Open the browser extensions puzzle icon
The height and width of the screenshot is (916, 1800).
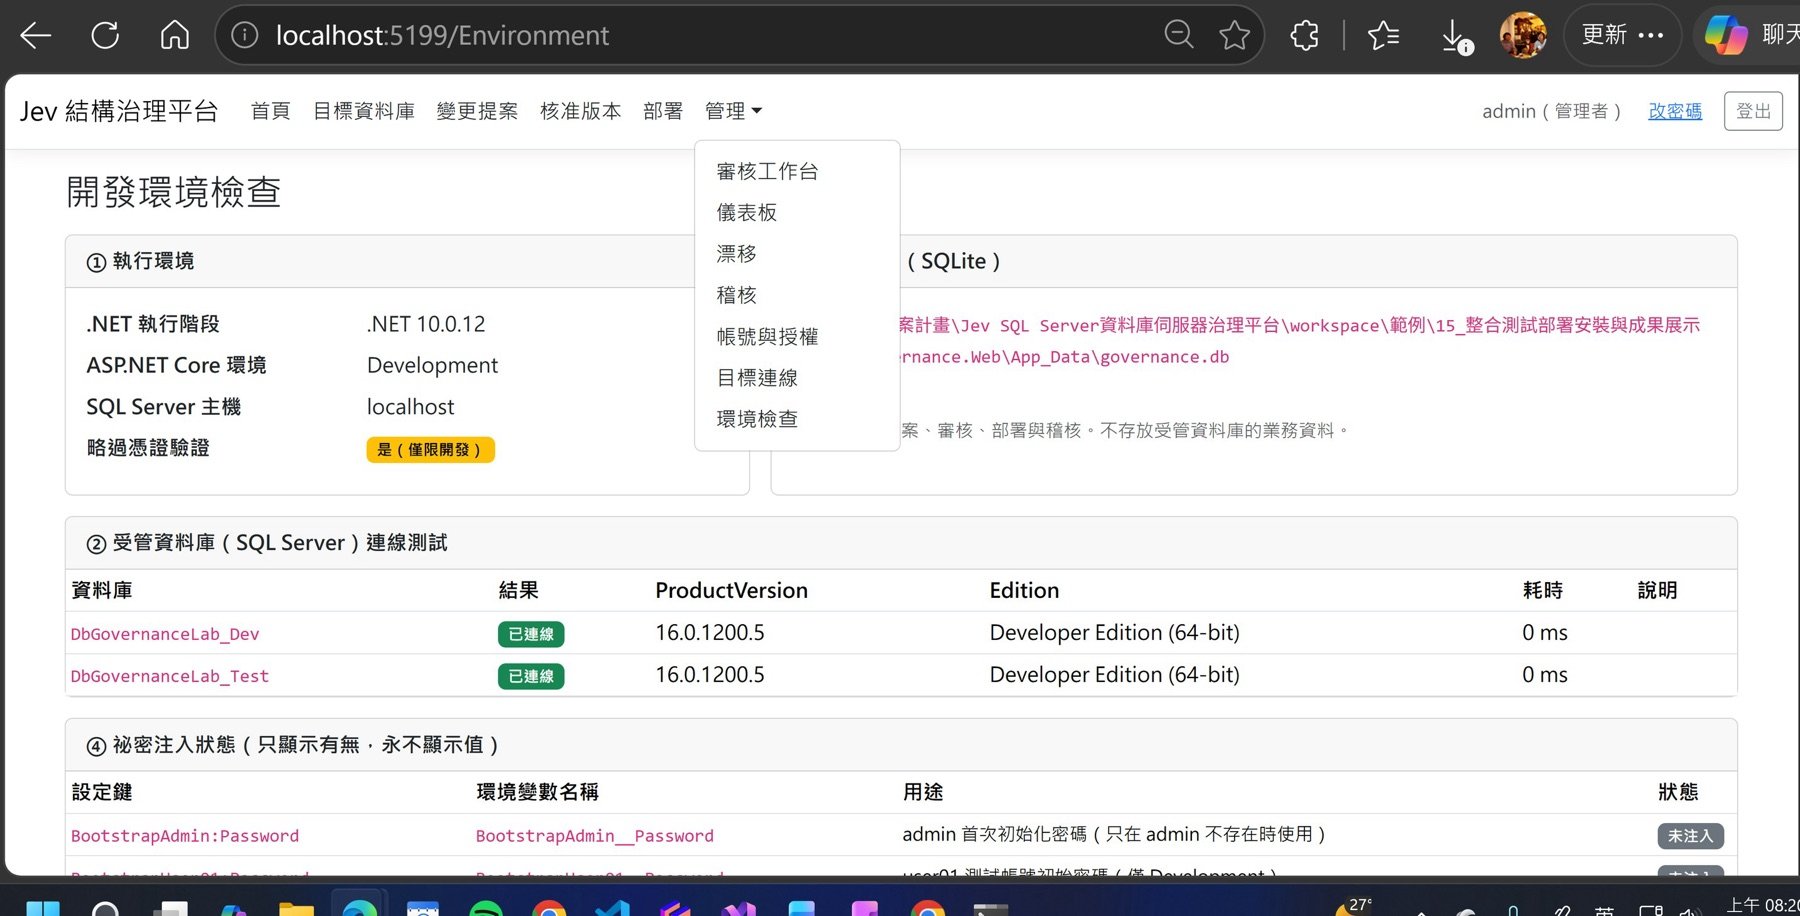1305,35
